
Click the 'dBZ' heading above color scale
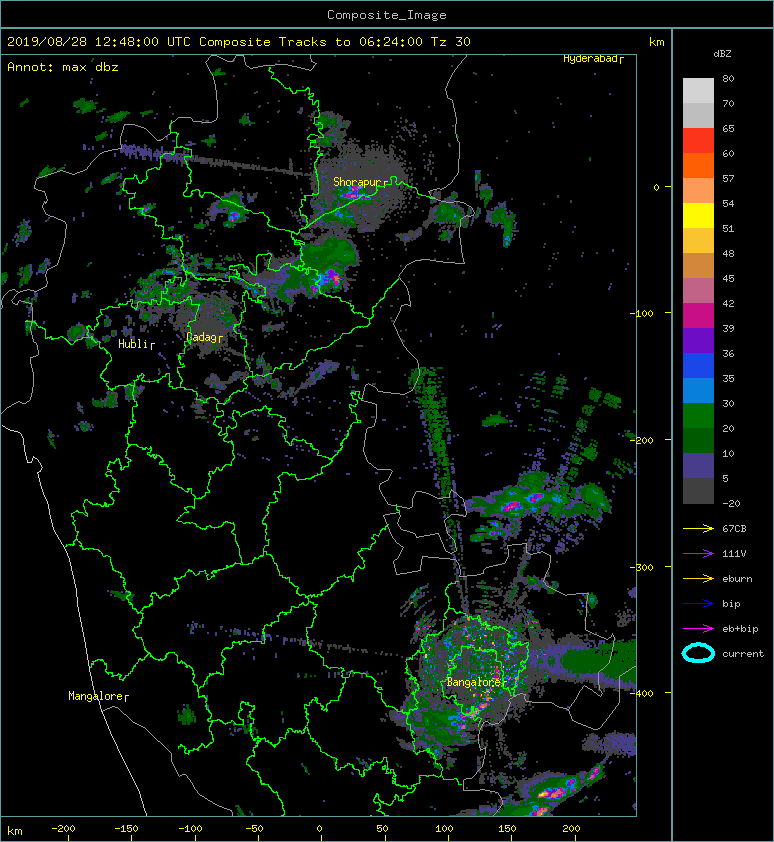pyautogui.click(x=722, y=54)
